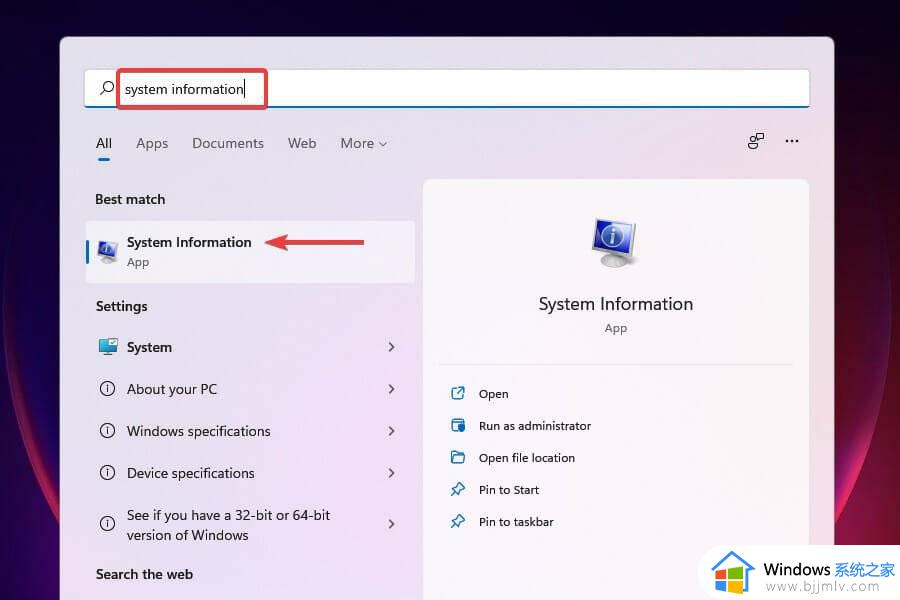Screen dimensions: 900x600
Task: Click info icon beside 32-bit or 64-bit result
Action: [x=107, y=524]
